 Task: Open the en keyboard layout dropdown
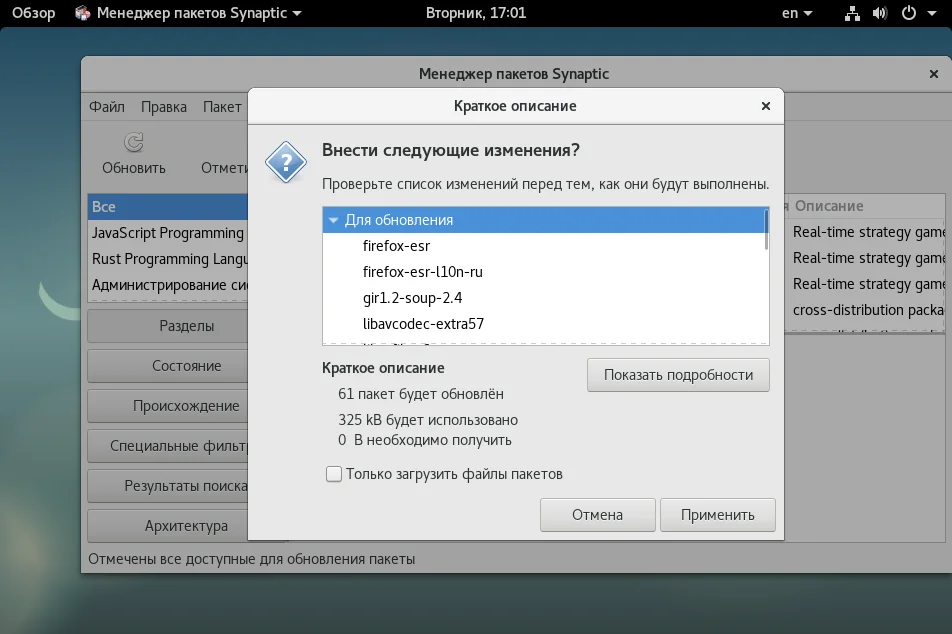(797, 13)
